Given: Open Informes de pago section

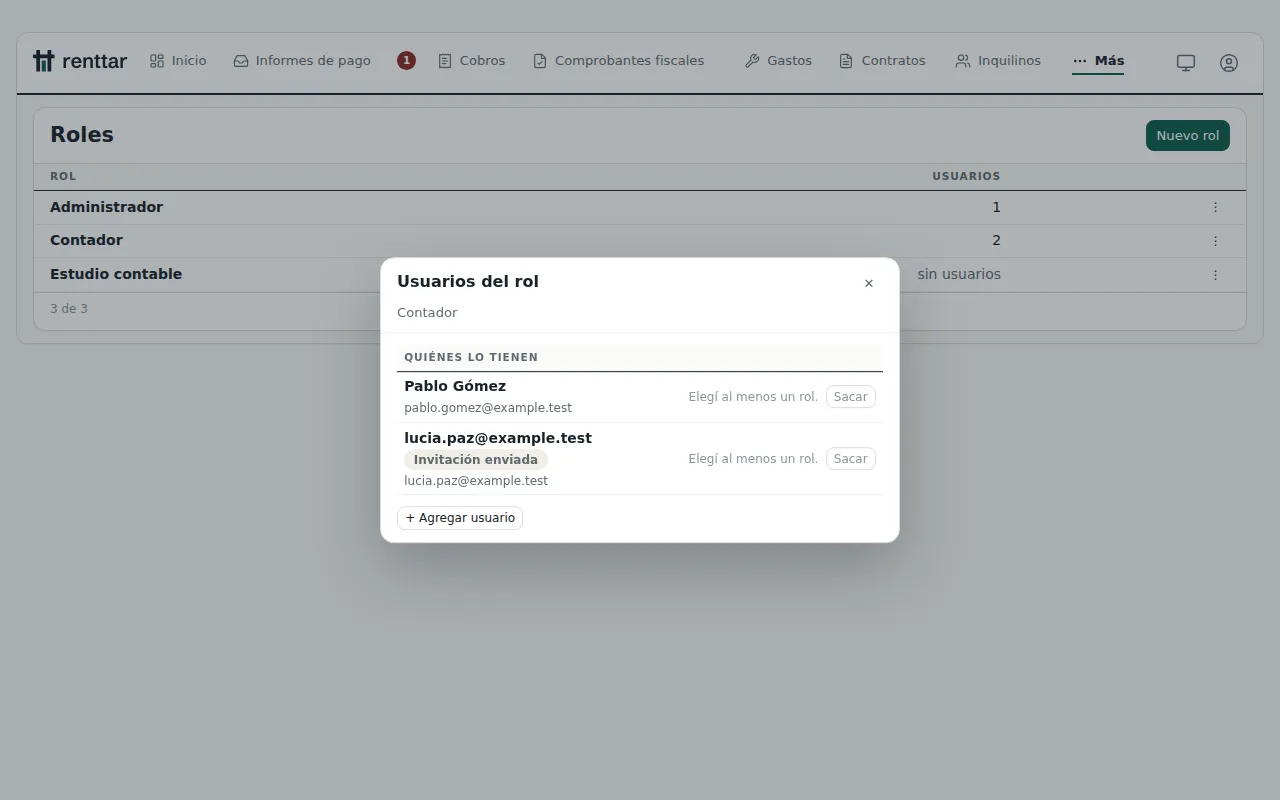Looking at the screenshot, I should point(302,61).
